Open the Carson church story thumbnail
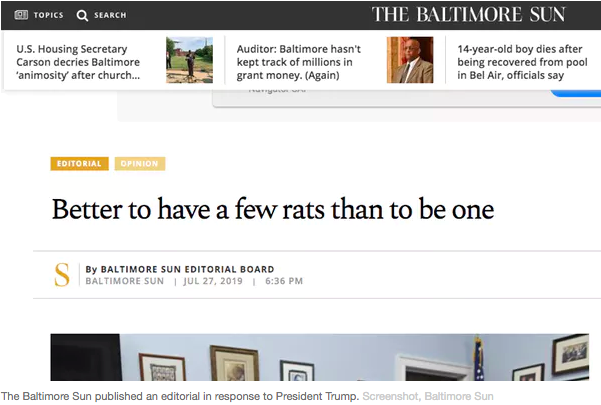601x405 pixels. 189,60
